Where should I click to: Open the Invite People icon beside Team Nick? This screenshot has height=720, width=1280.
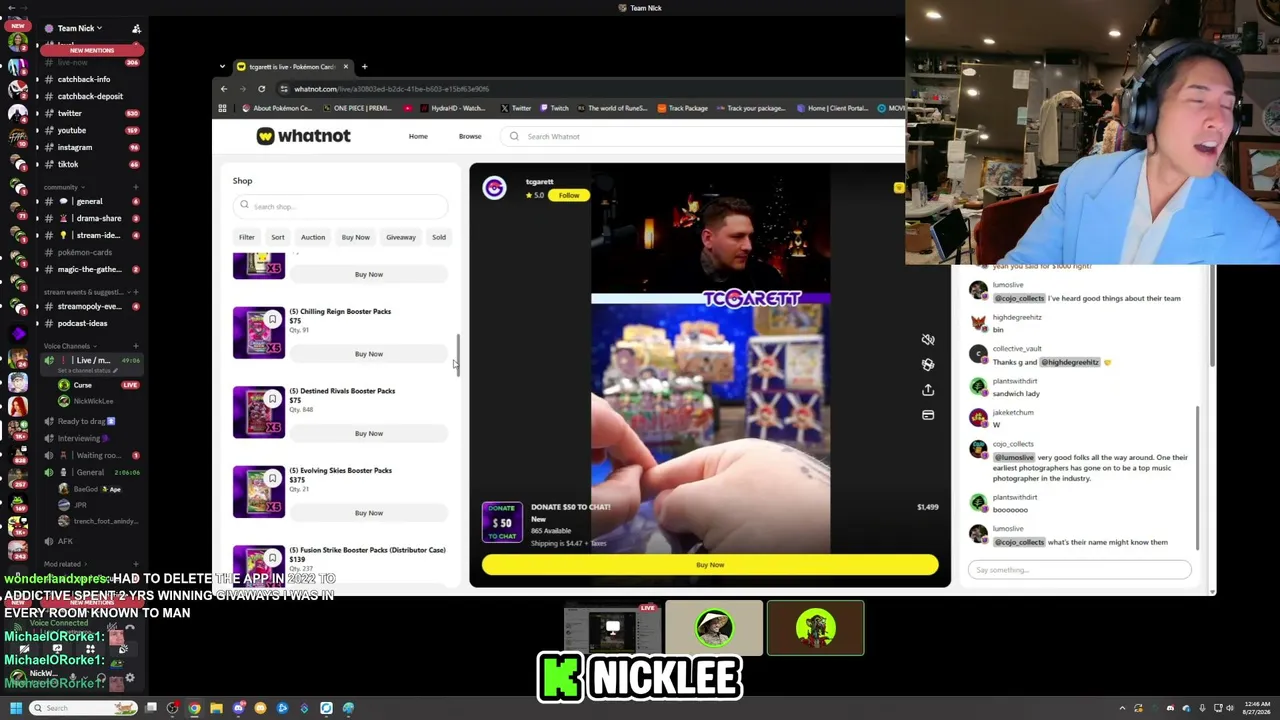click(136, 28)
